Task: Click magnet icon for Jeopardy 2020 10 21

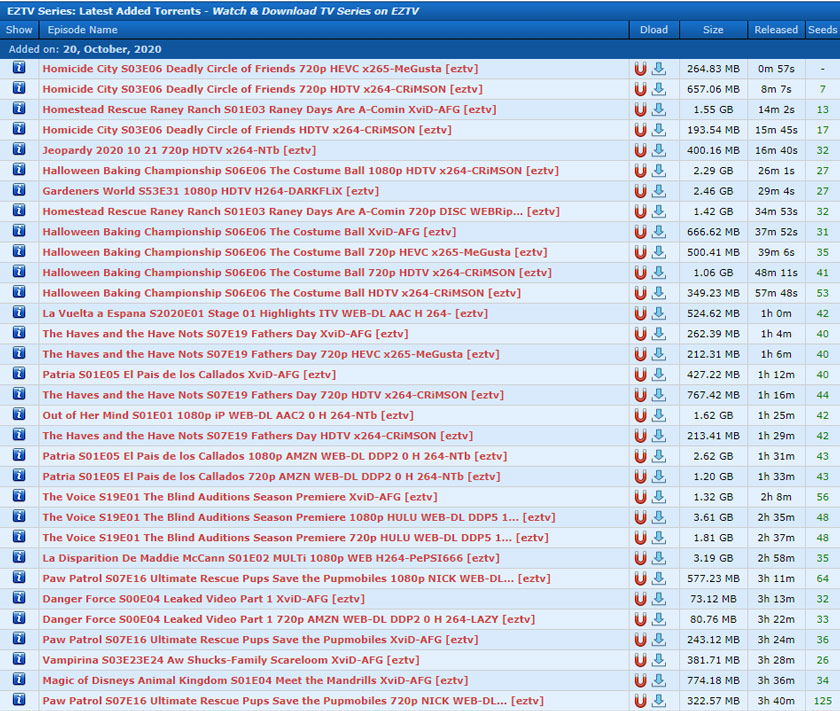Action: click(x=640, y=150)
